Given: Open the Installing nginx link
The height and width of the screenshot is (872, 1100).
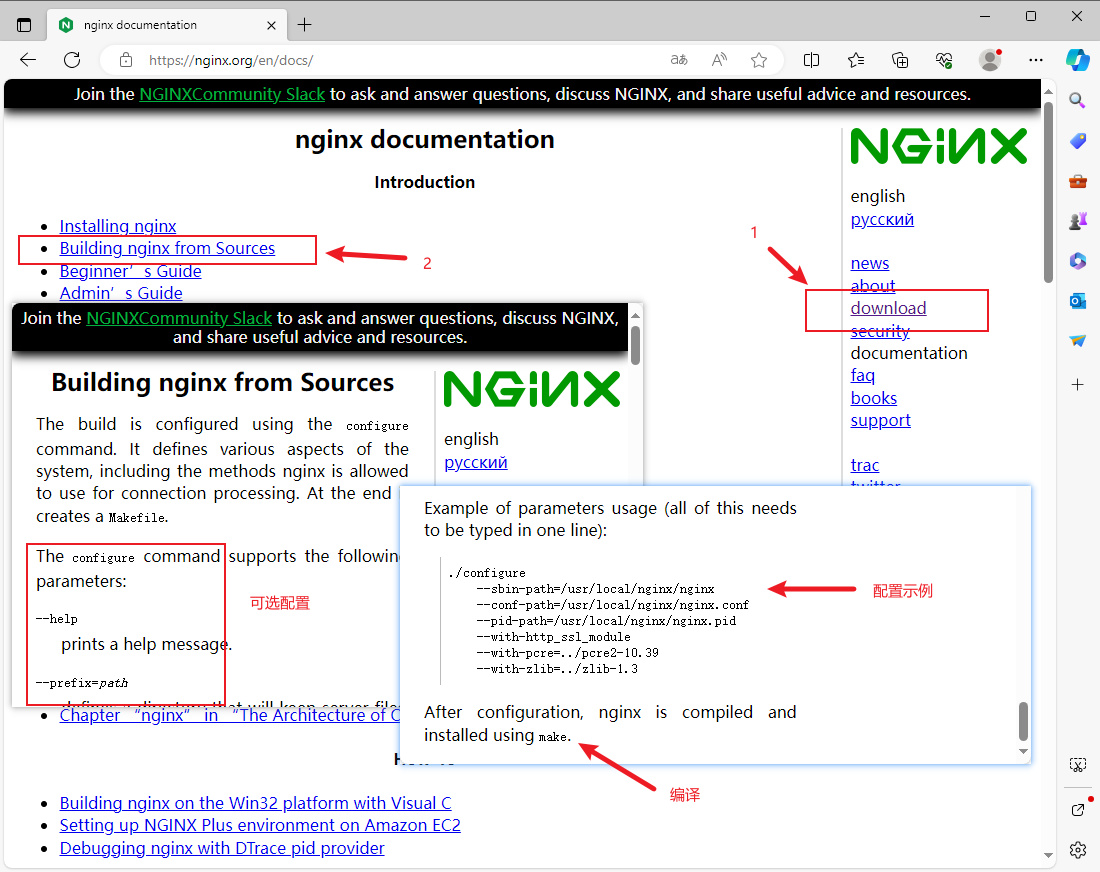Looking at the screenshot, I should [x=118, y=226].
